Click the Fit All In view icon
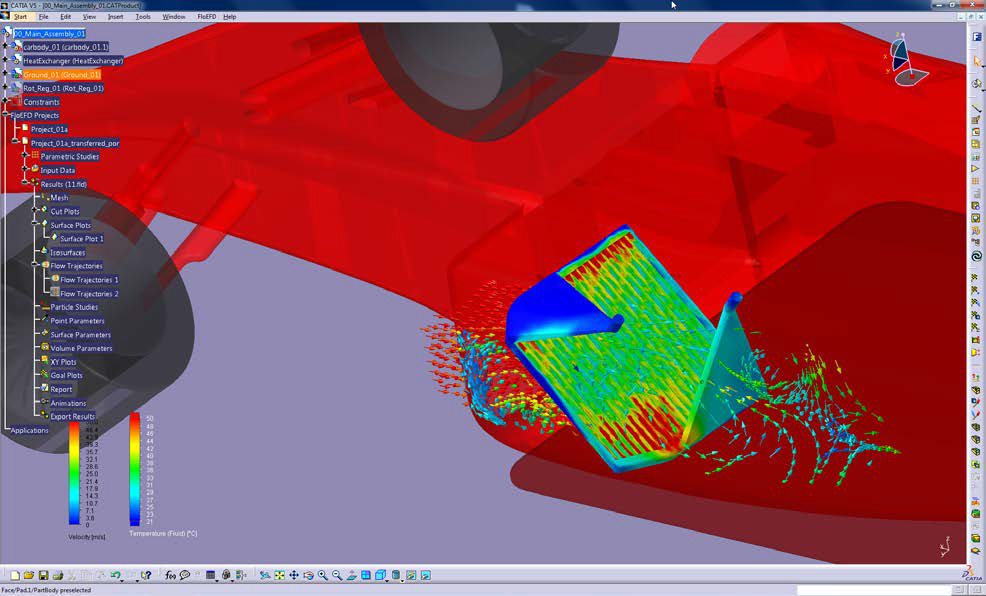The height and width of the screenshot is (596, 986). [279, 575]
